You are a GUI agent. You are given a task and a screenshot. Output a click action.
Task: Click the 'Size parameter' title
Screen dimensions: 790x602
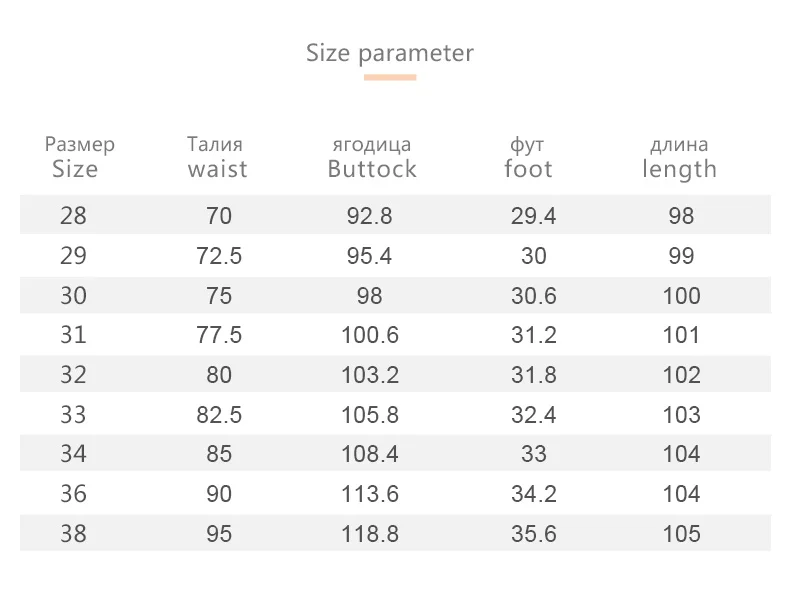[x=389, y=53]
